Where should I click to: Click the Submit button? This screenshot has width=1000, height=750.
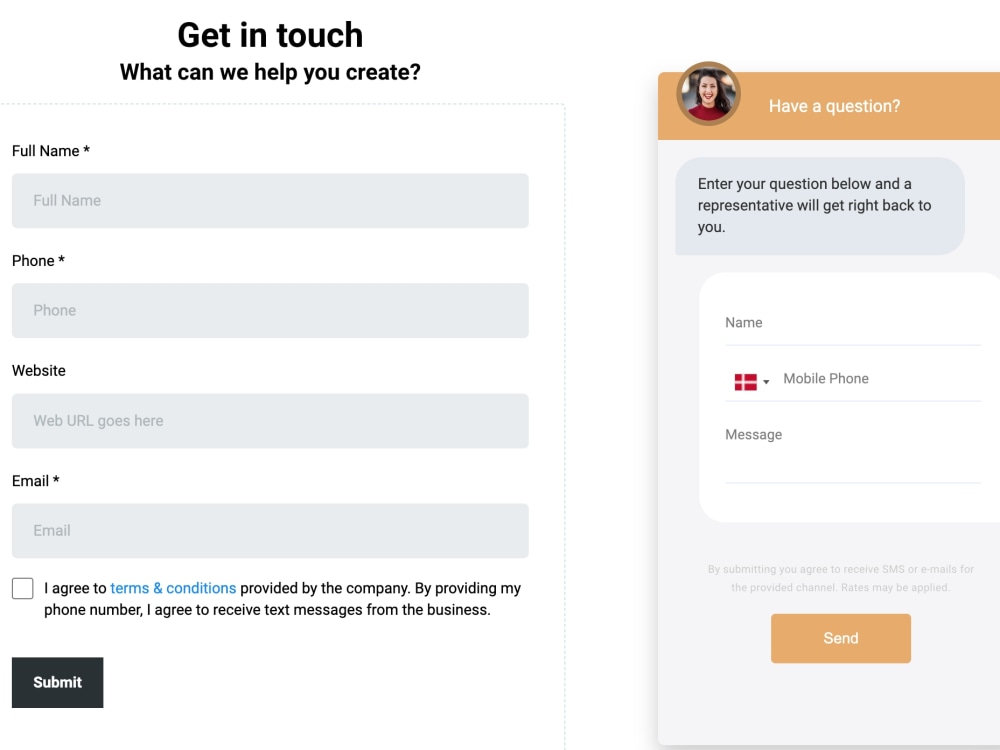(57, 682)
